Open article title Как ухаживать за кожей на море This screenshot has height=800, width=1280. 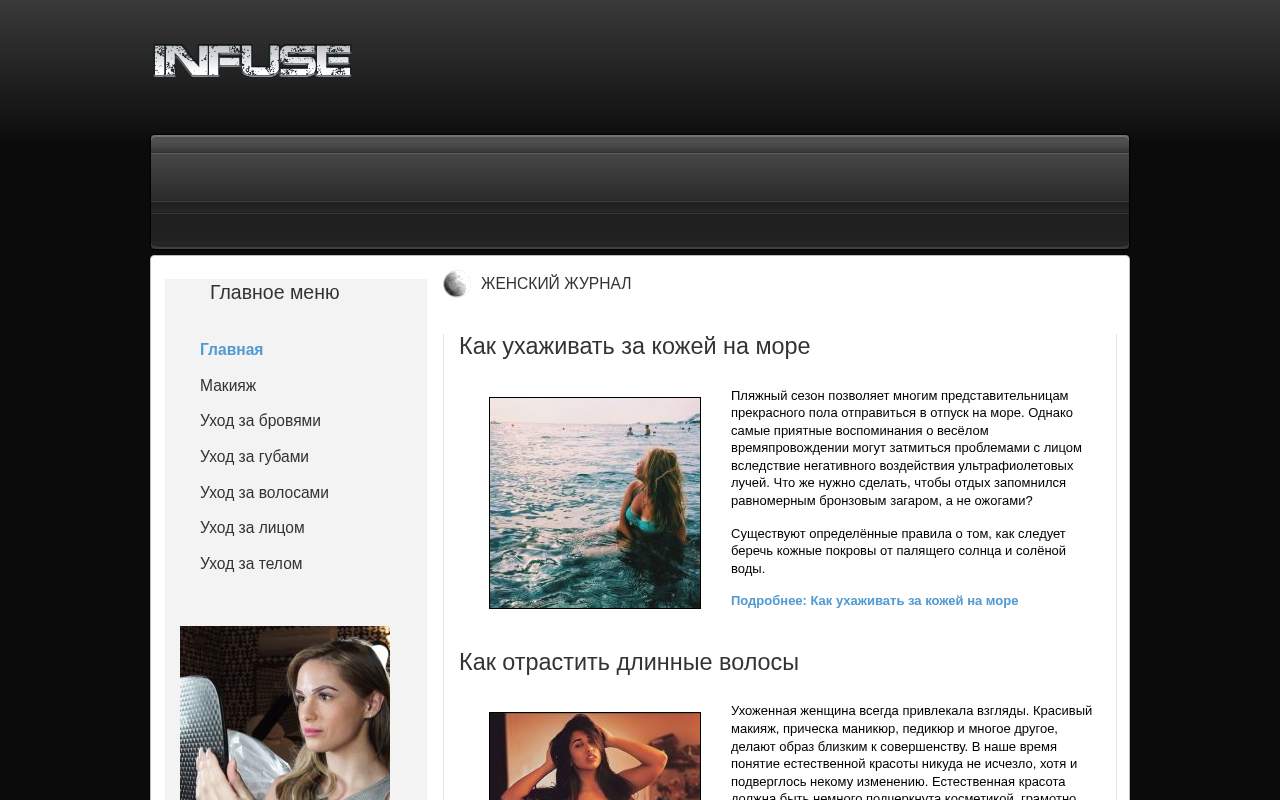pyautogui.click(x=634, y=346)
